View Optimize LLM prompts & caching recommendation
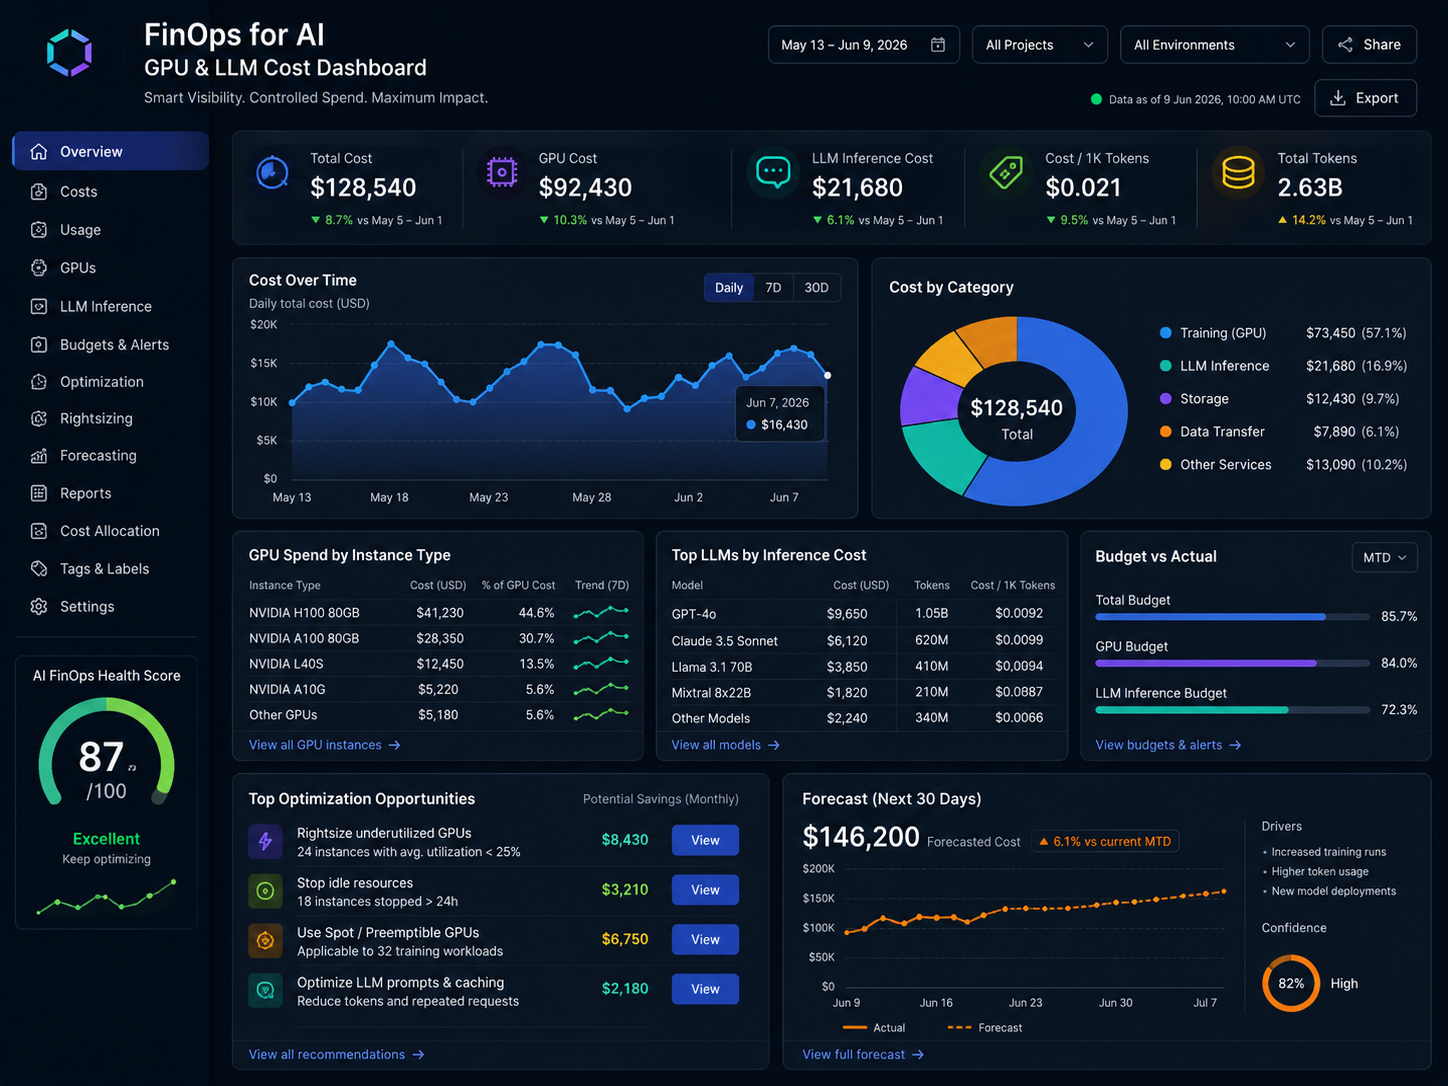 tap(705, 989)
